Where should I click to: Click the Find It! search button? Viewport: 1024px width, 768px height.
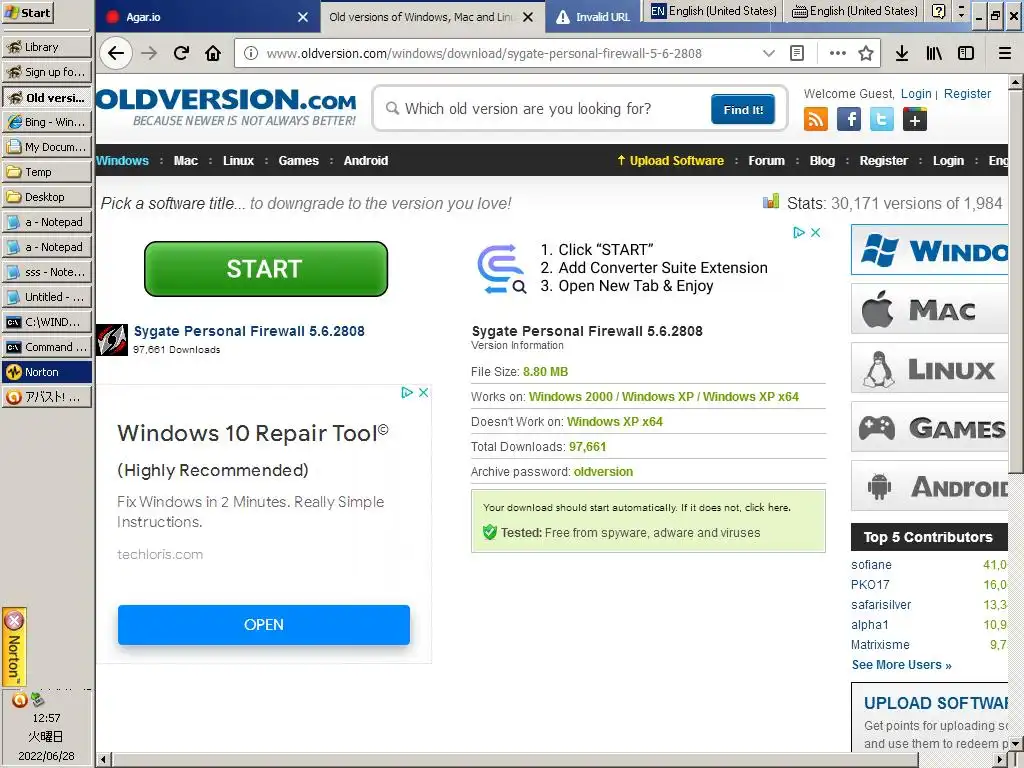point(743,109)
